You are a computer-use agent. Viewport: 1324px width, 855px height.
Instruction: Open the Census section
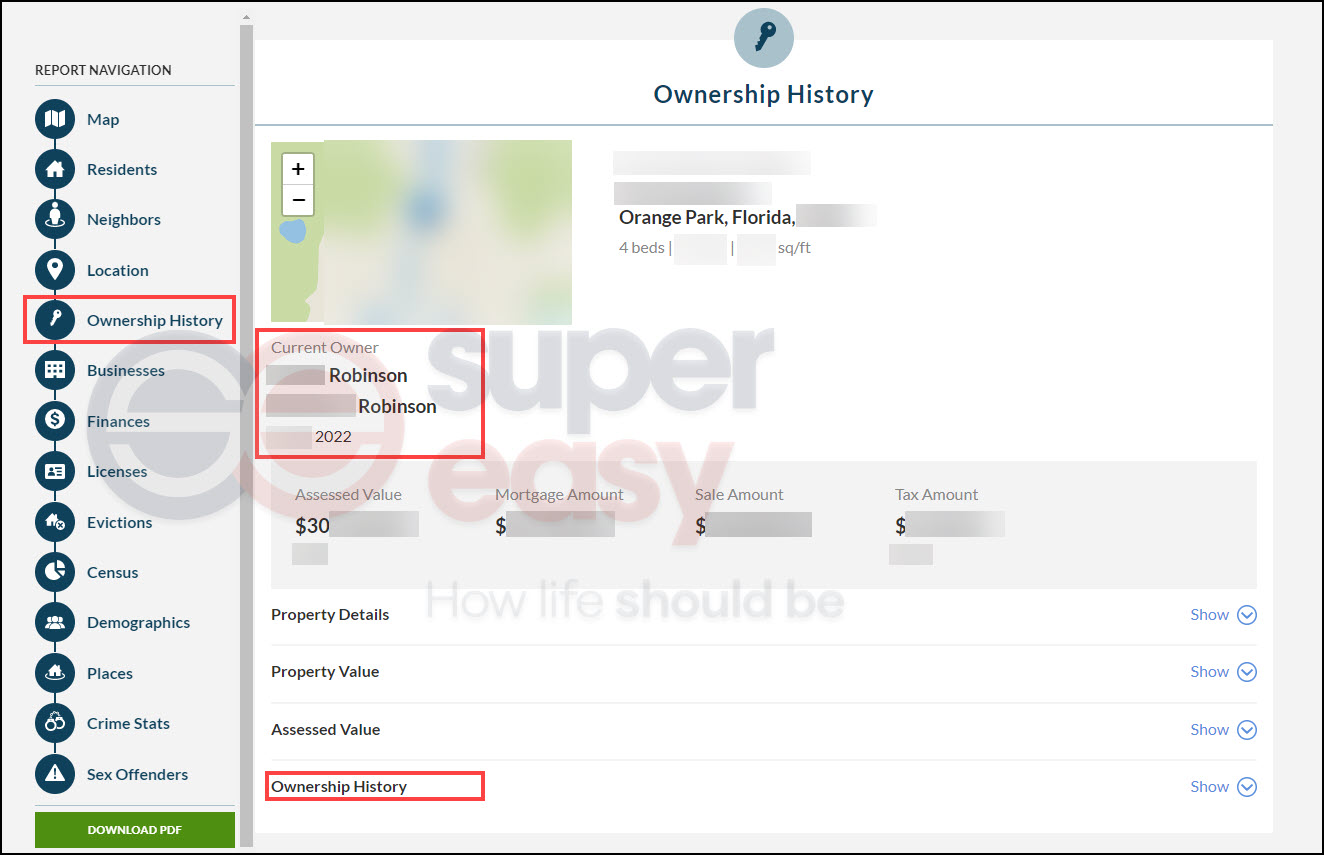113,572
